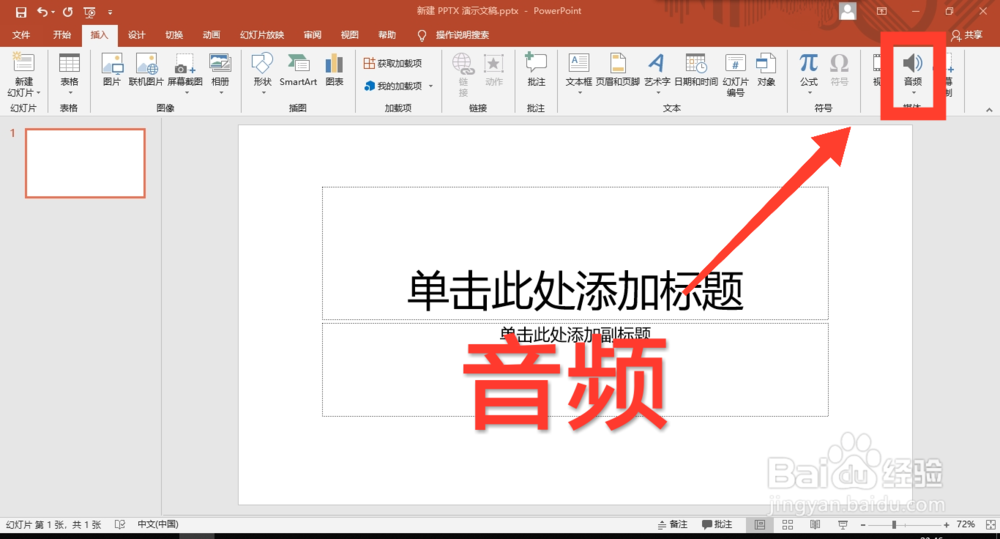The image size is (1000, 539).
Task: Save the presentation using the floppy icon
Action: 21,11
